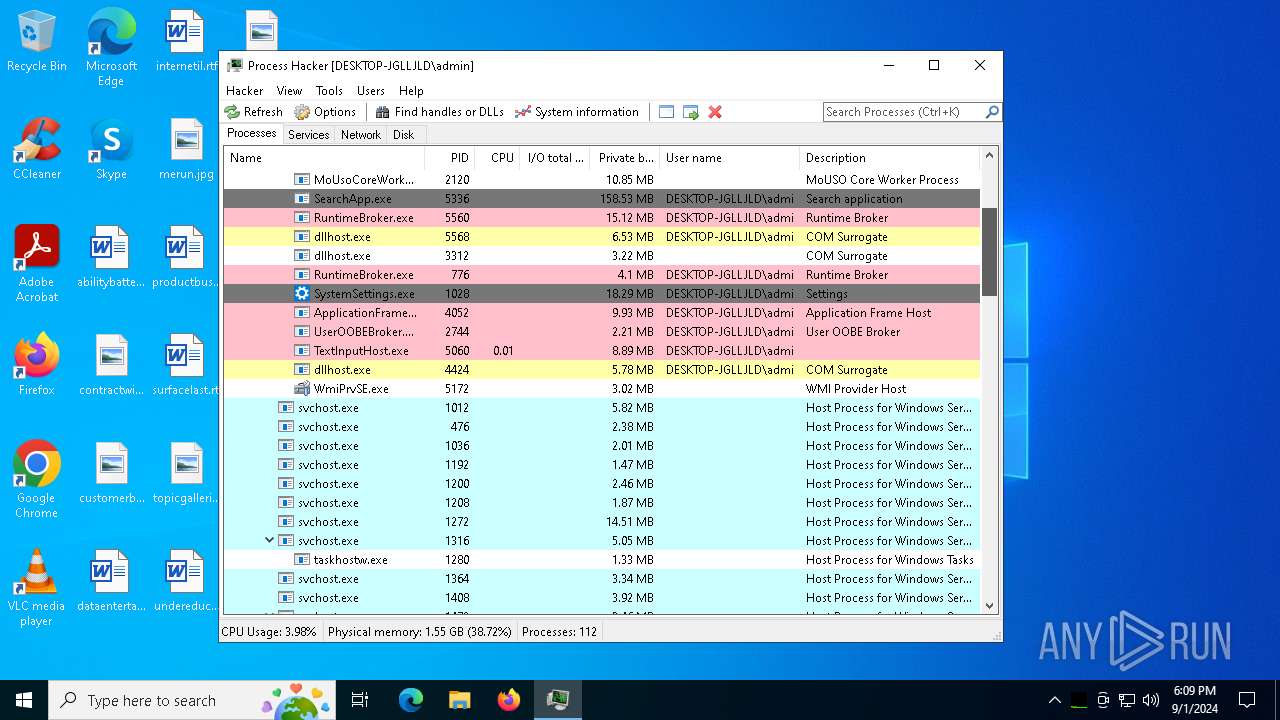Image resolution: width=1280 pixels, height=720 pixels.
Task: Open the Options toolbar button
Action: [325, 112]
